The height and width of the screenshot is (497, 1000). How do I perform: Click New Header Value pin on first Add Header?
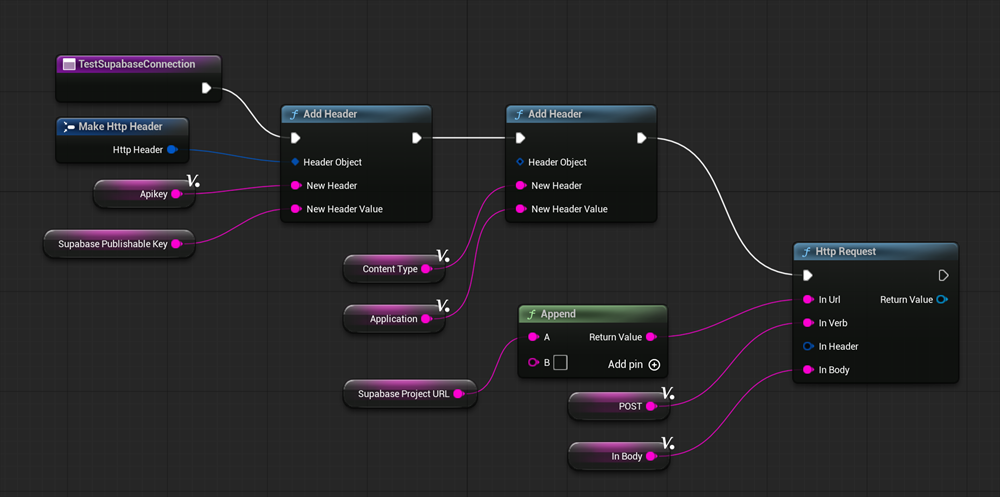coord(296,209)
